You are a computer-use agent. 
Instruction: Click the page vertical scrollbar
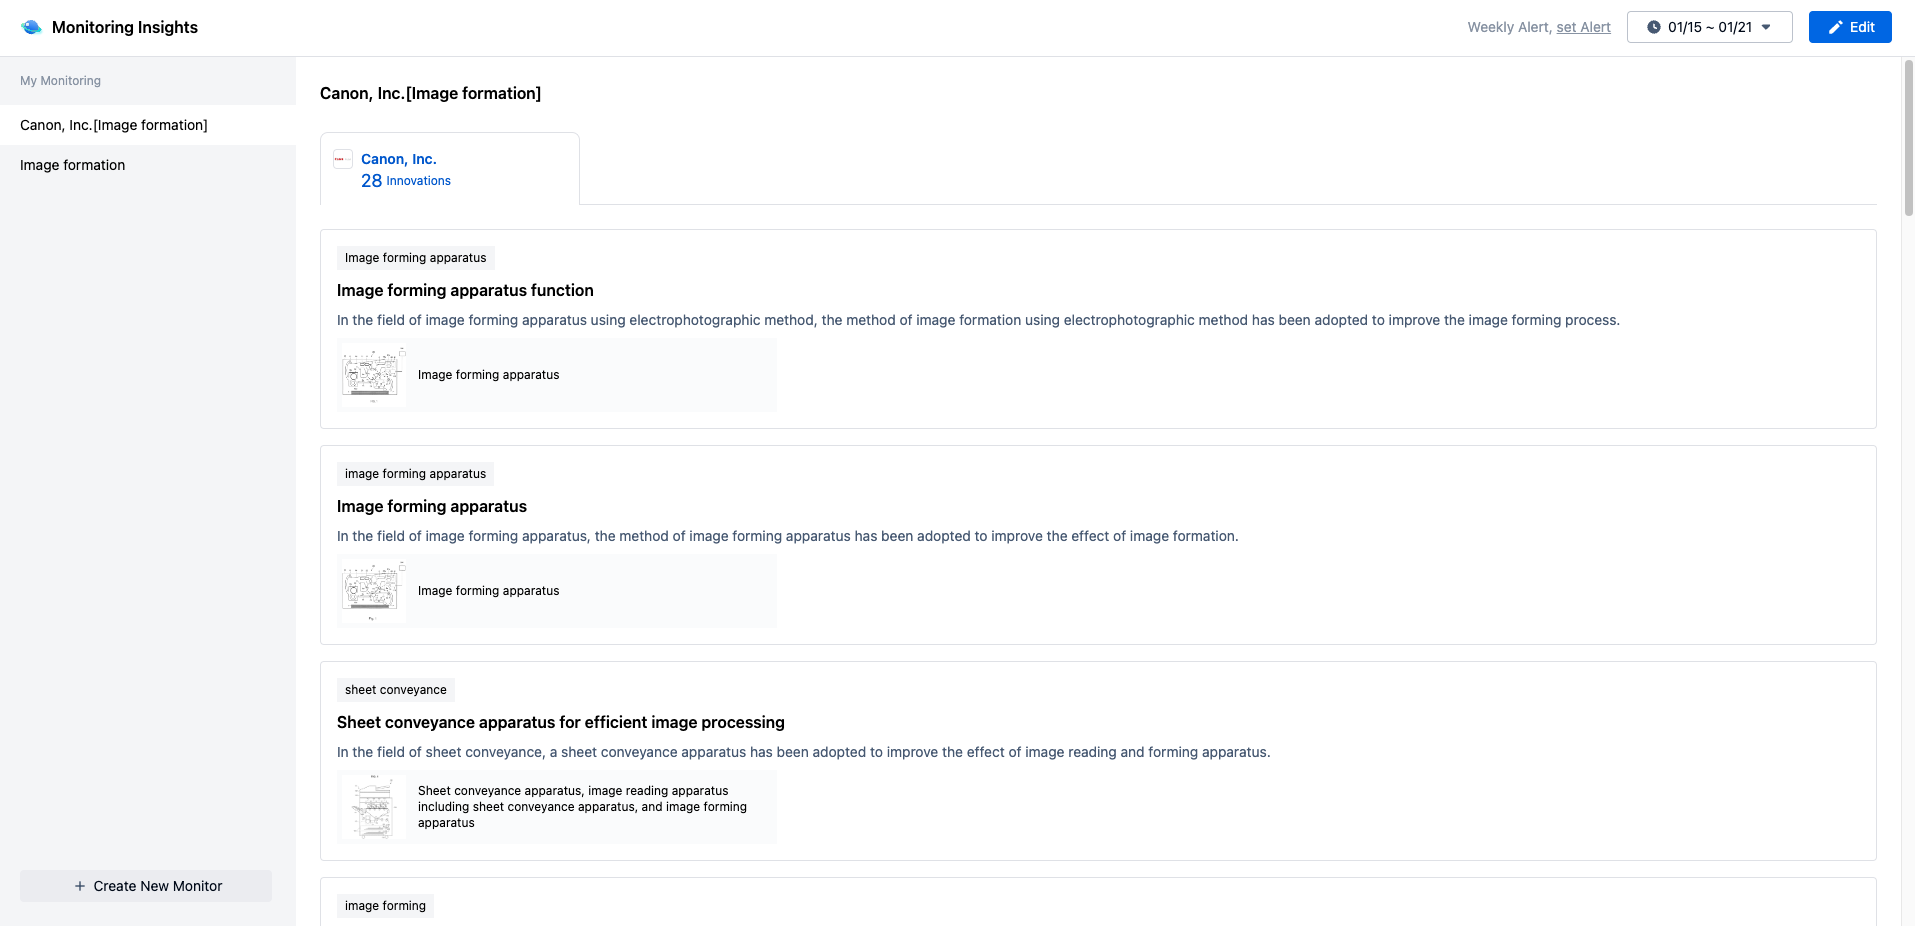coord(1908,140)
